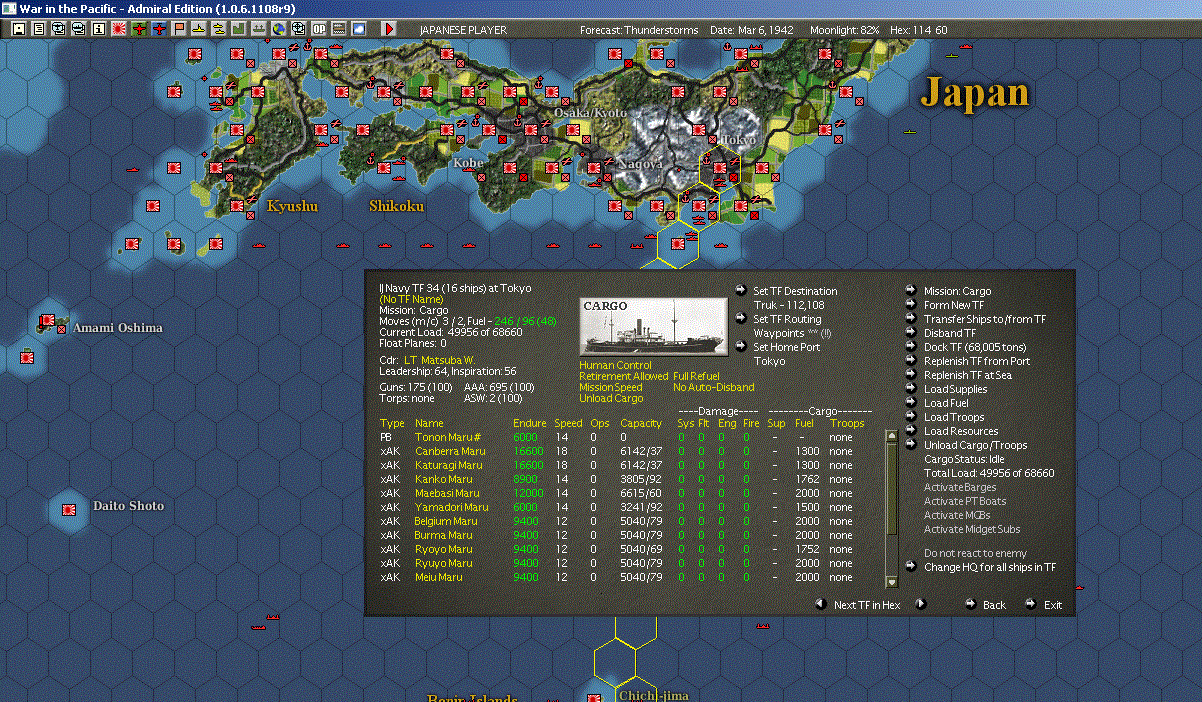Click the globe toolbar icon
This screenshot has width=1202, height=702.
(x=278, y=29)
